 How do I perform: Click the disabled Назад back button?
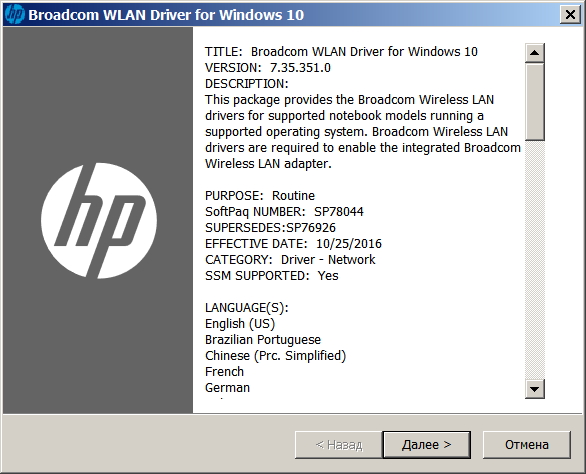point(339,445)
